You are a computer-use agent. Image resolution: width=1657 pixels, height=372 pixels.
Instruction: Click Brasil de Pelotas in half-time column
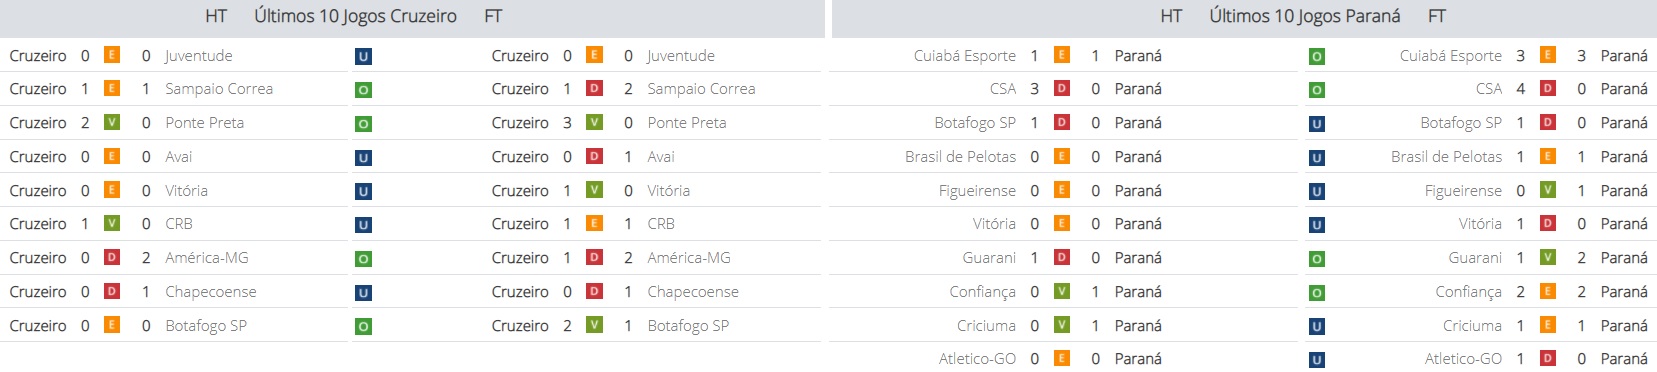pyautogui.click(x=960, y=157)
